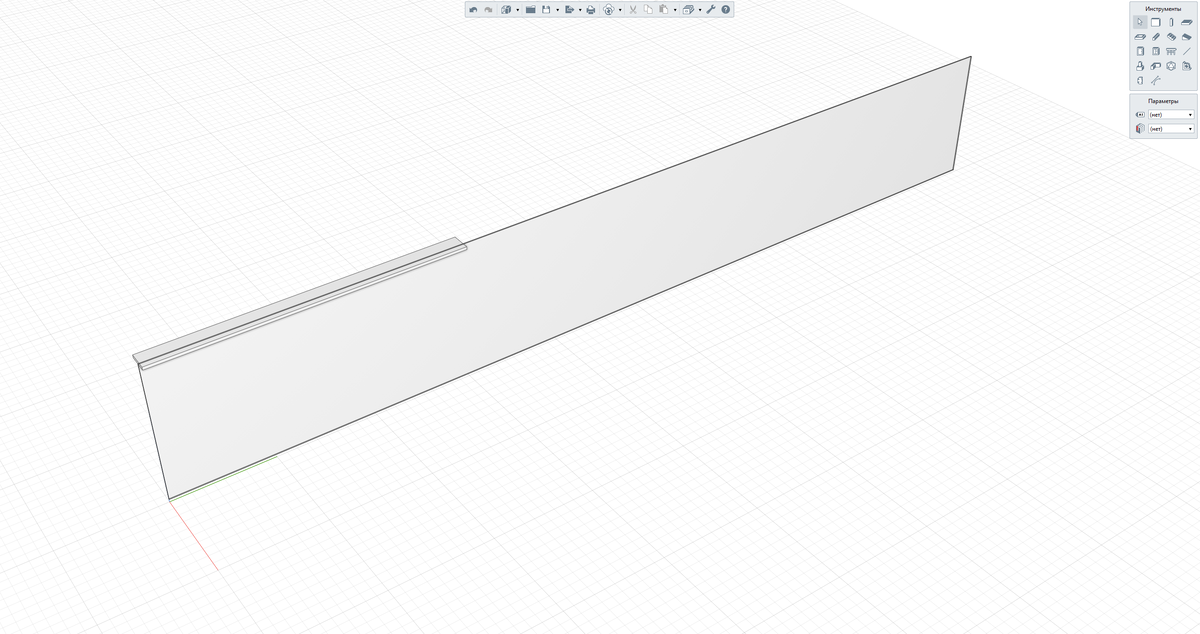Select the horizontal flat panel tool
The width and height of the screenshot is (1200, 634).
[x=1187, y=22]
